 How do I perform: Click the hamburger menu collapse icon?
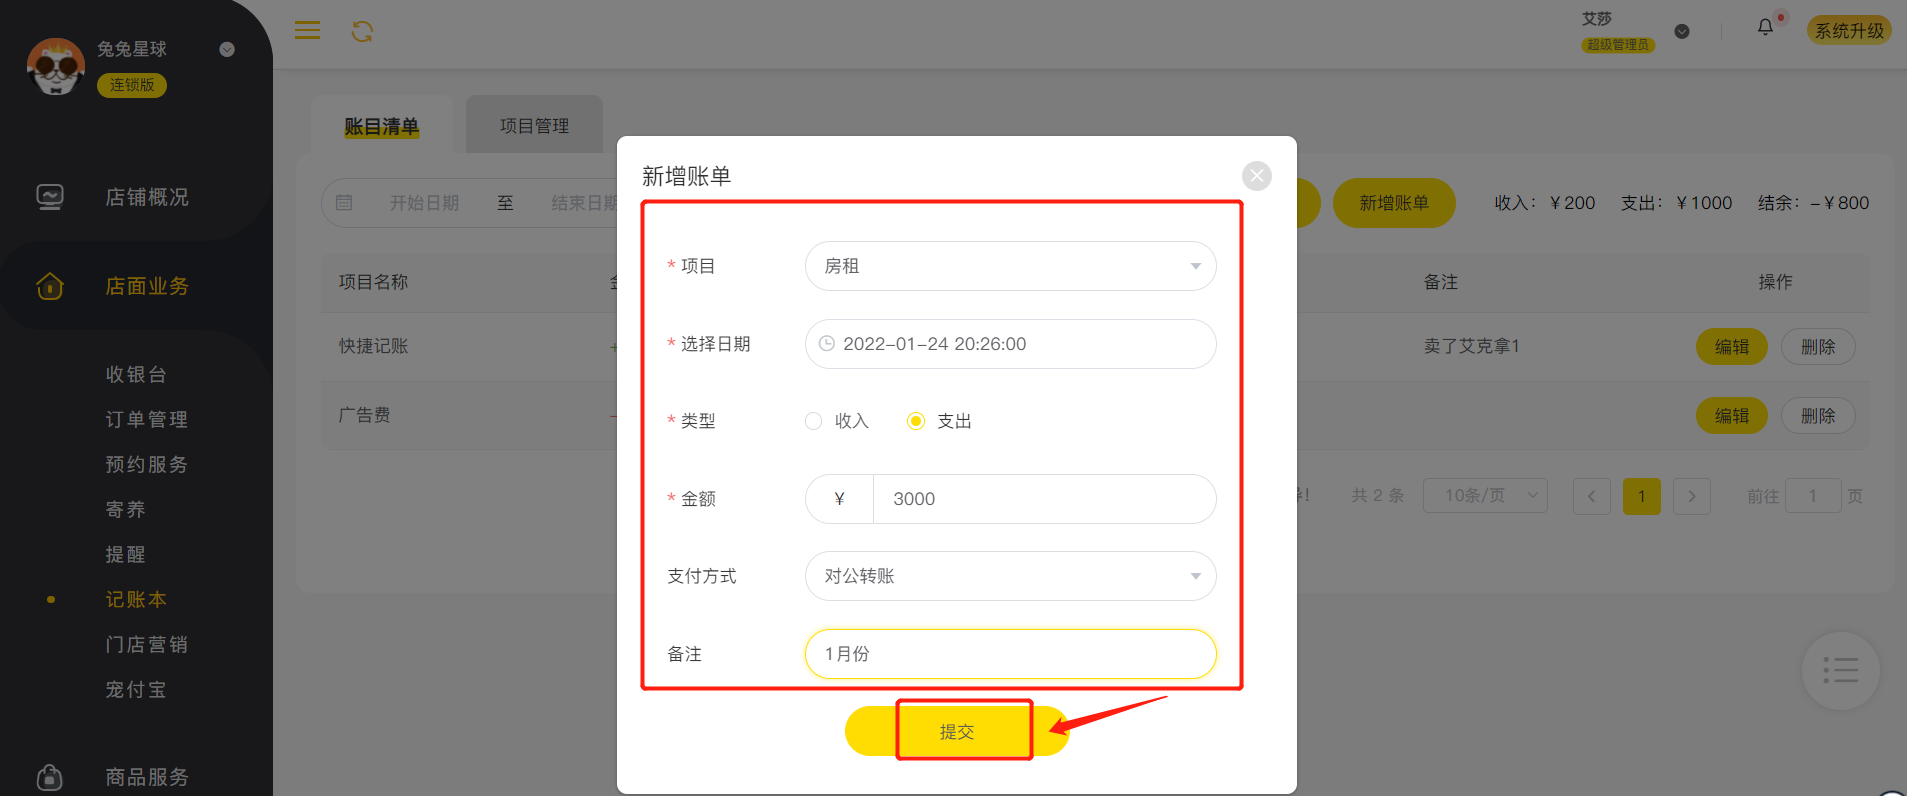(307, 31)
